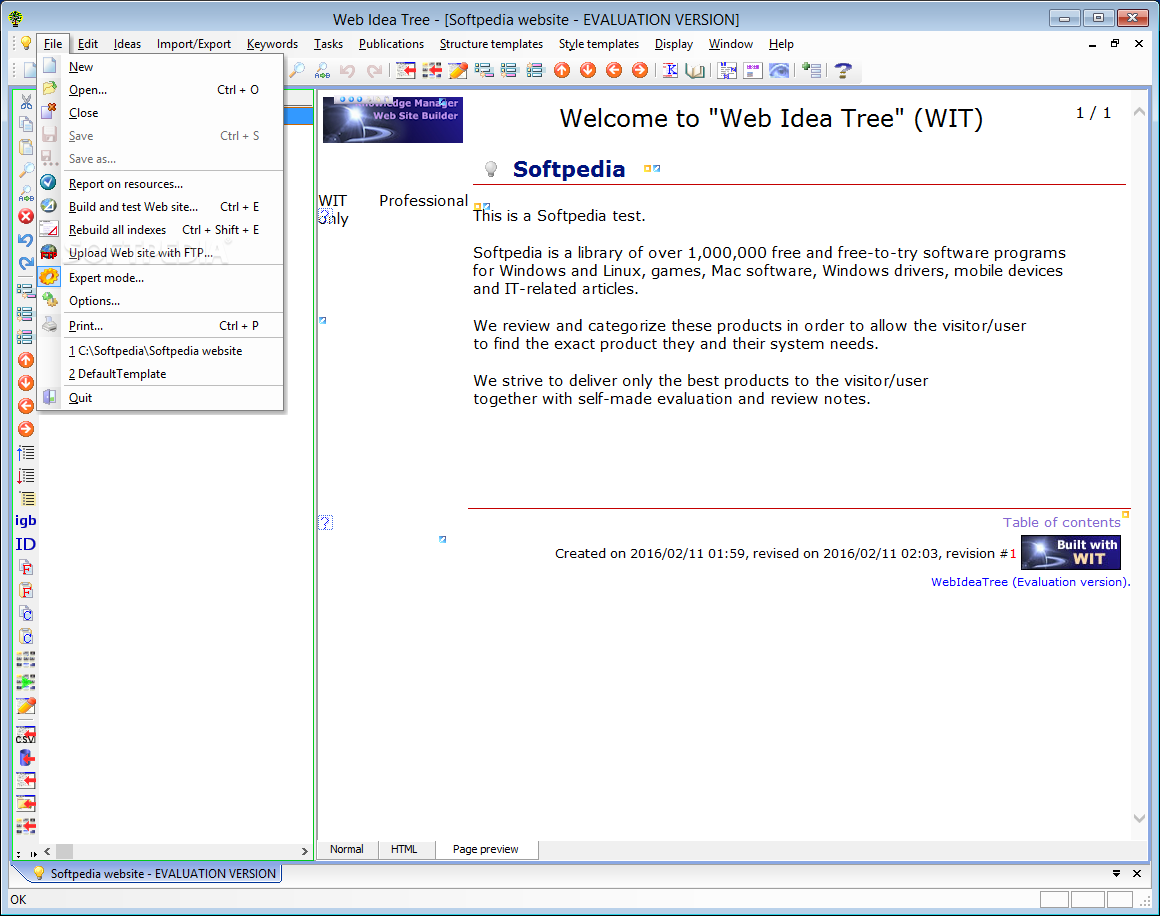The width and height of the screenshot is (1160, 916).
Task: Click the magnifier search icon in top toolbar
Action: 297,70
